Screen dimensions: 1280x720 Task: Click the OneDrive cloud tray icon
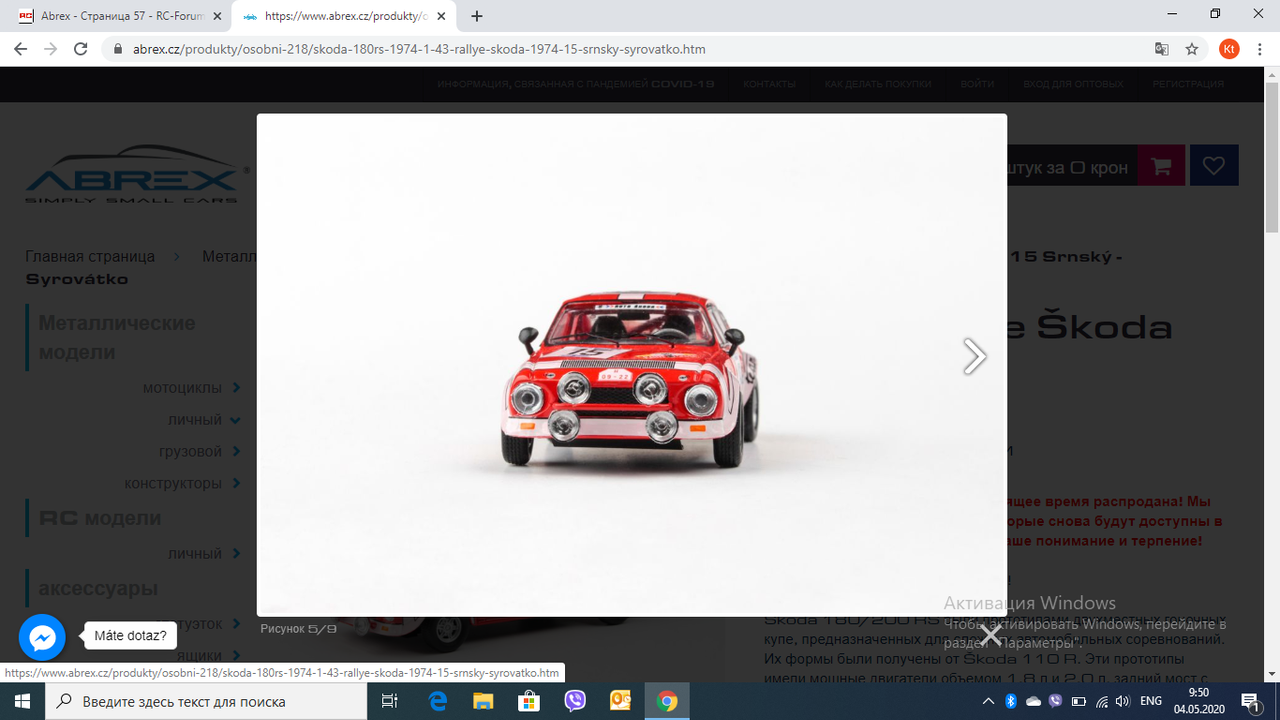pos(1034,701)
